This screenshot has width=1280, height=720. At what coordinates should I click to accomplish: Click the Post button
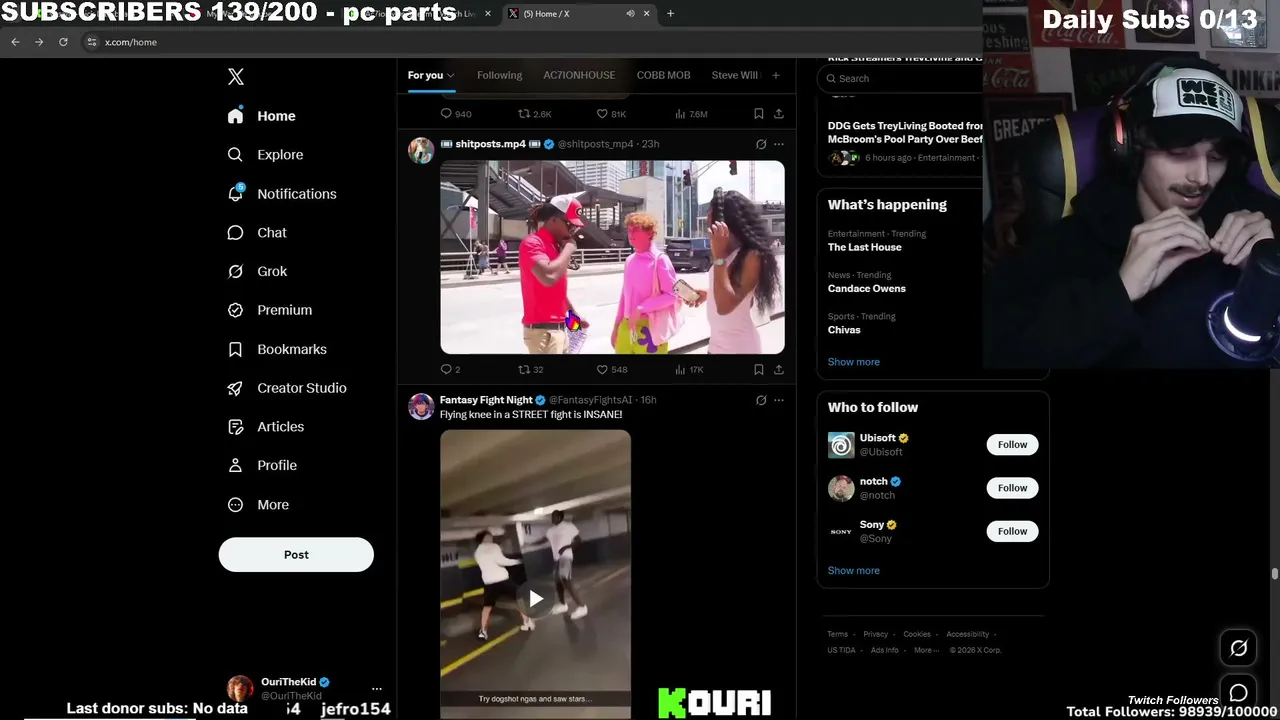coord(296,555)
